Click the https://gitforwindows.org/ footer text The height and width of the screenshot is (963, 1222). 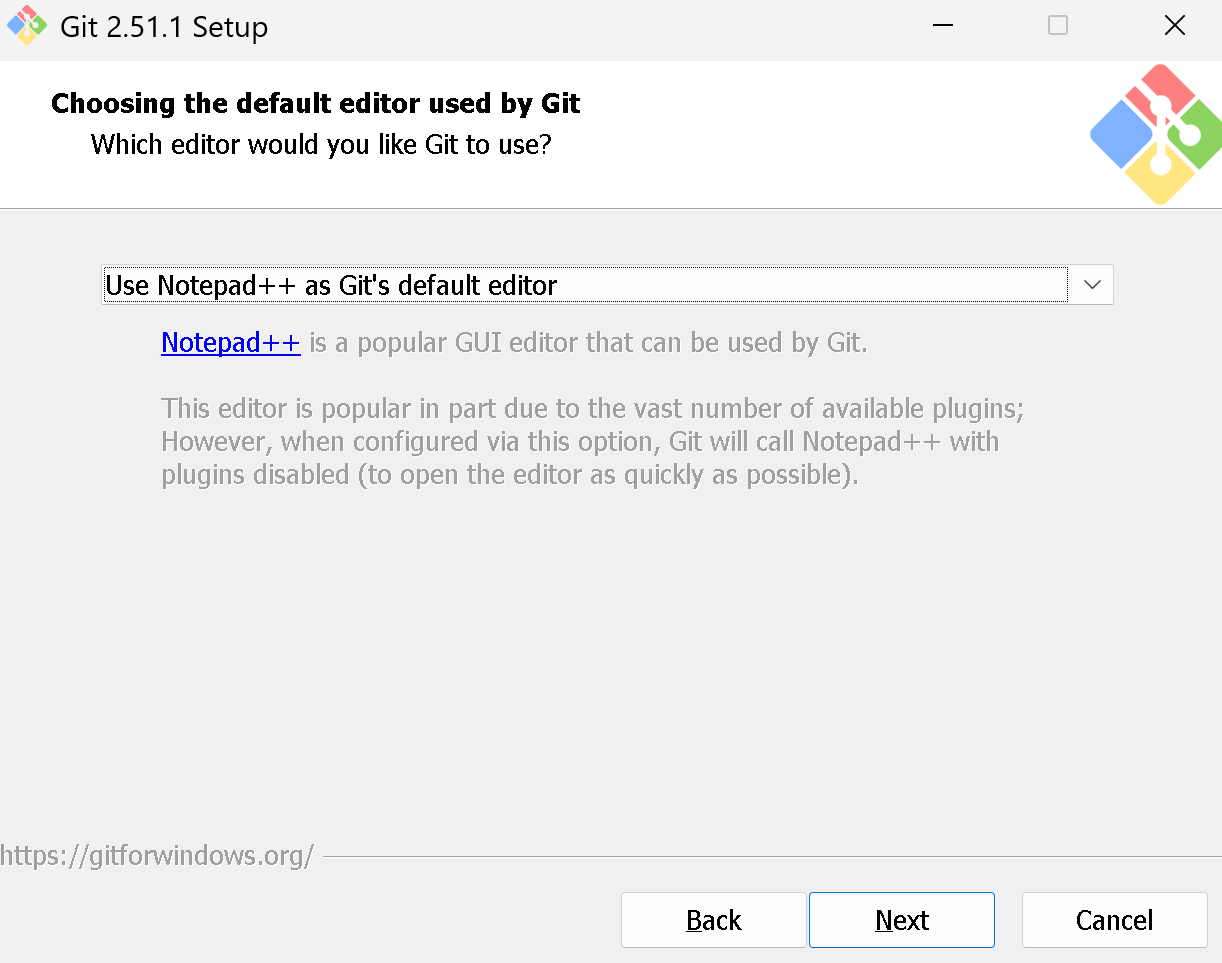(157, 856)
